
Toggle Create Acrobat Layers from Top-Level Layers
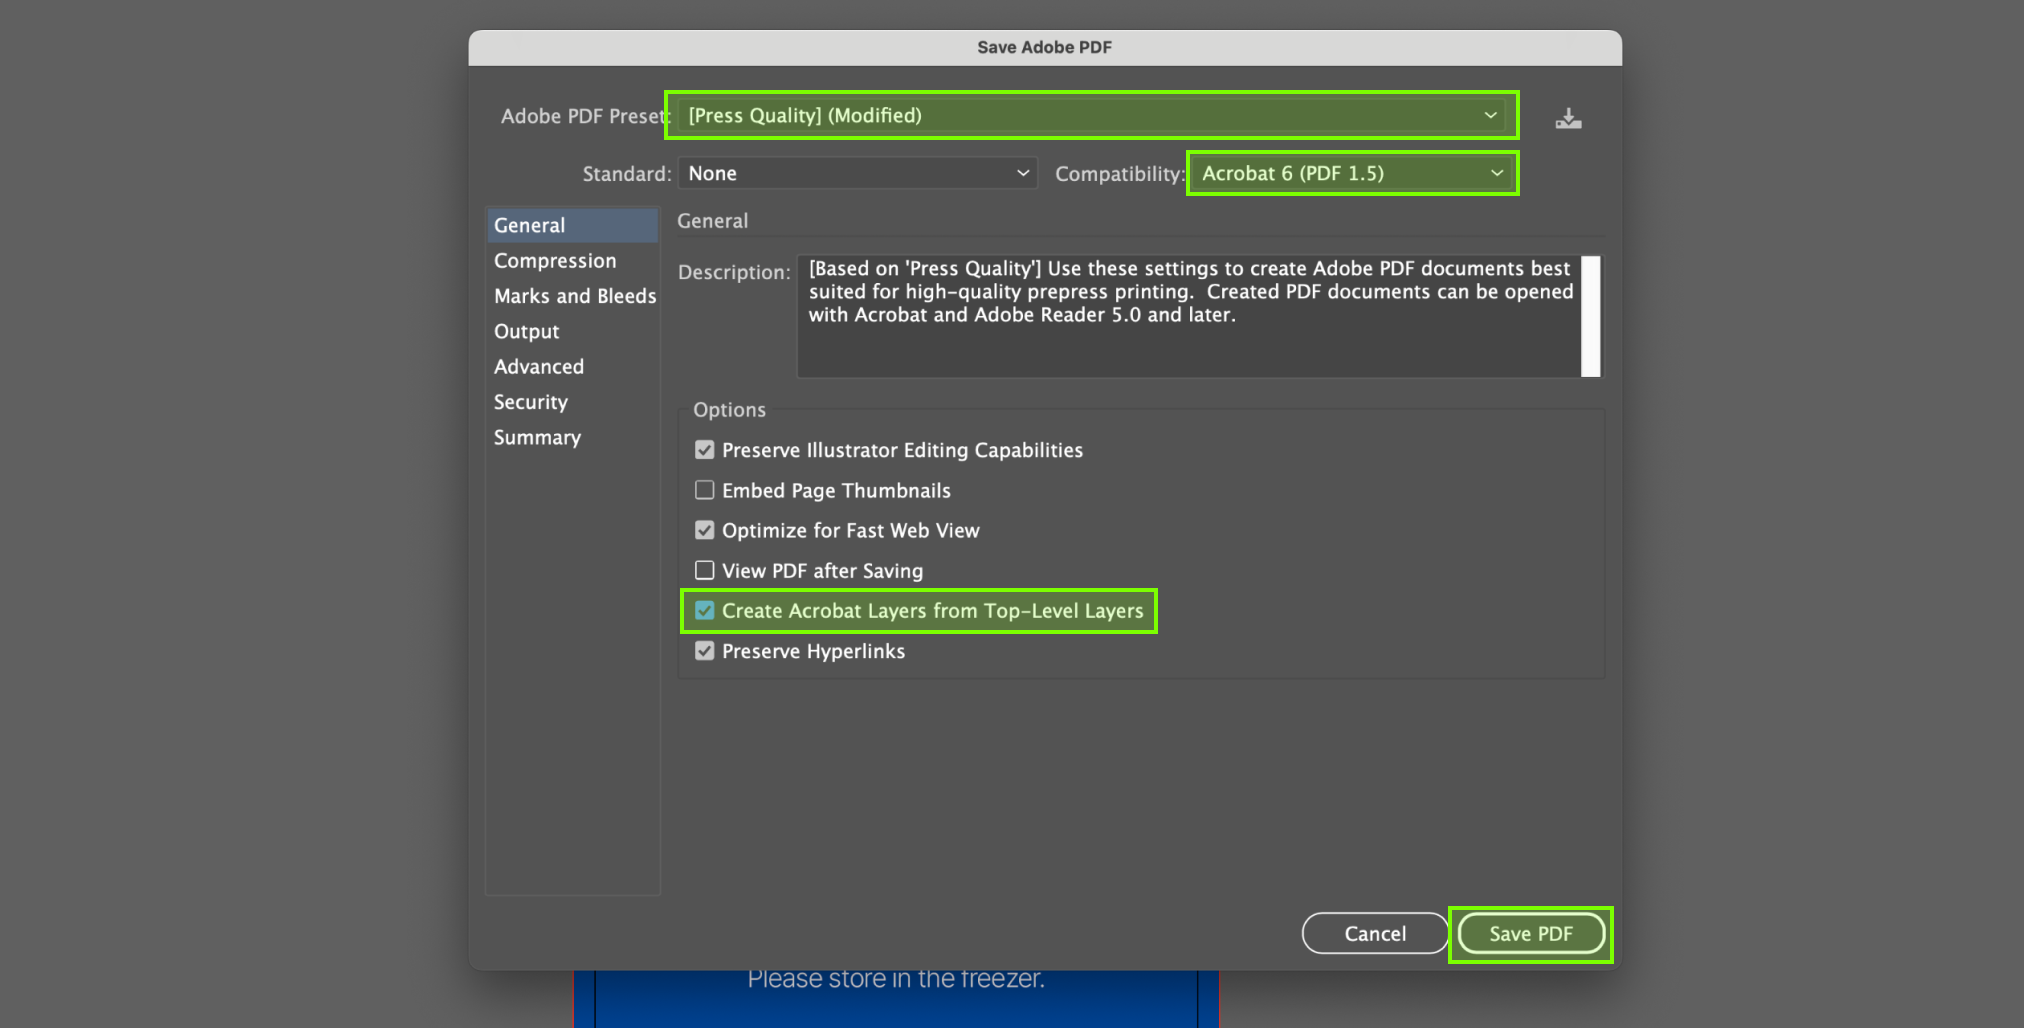point(705,611)
